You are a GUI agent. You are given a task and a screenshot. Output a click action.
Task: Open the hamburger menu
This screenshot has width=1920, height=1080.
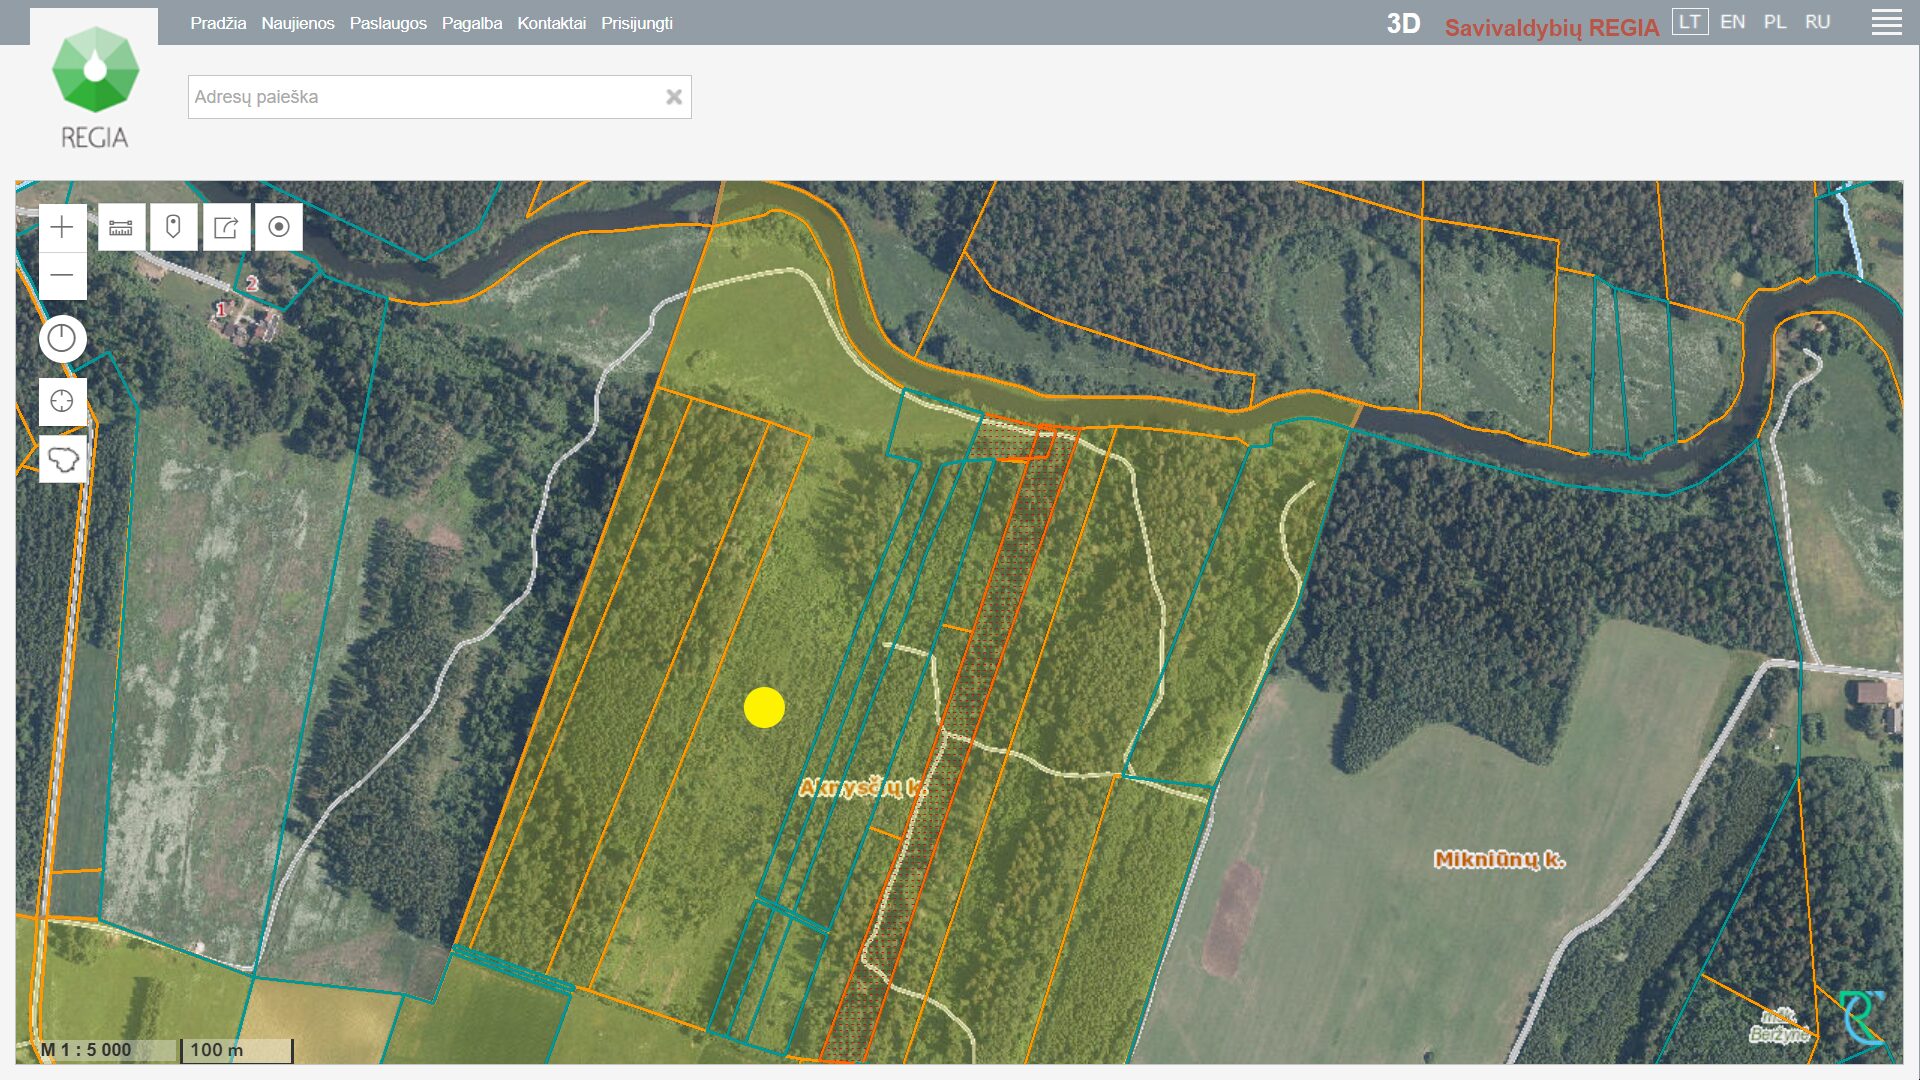(x=1888, y=22)
